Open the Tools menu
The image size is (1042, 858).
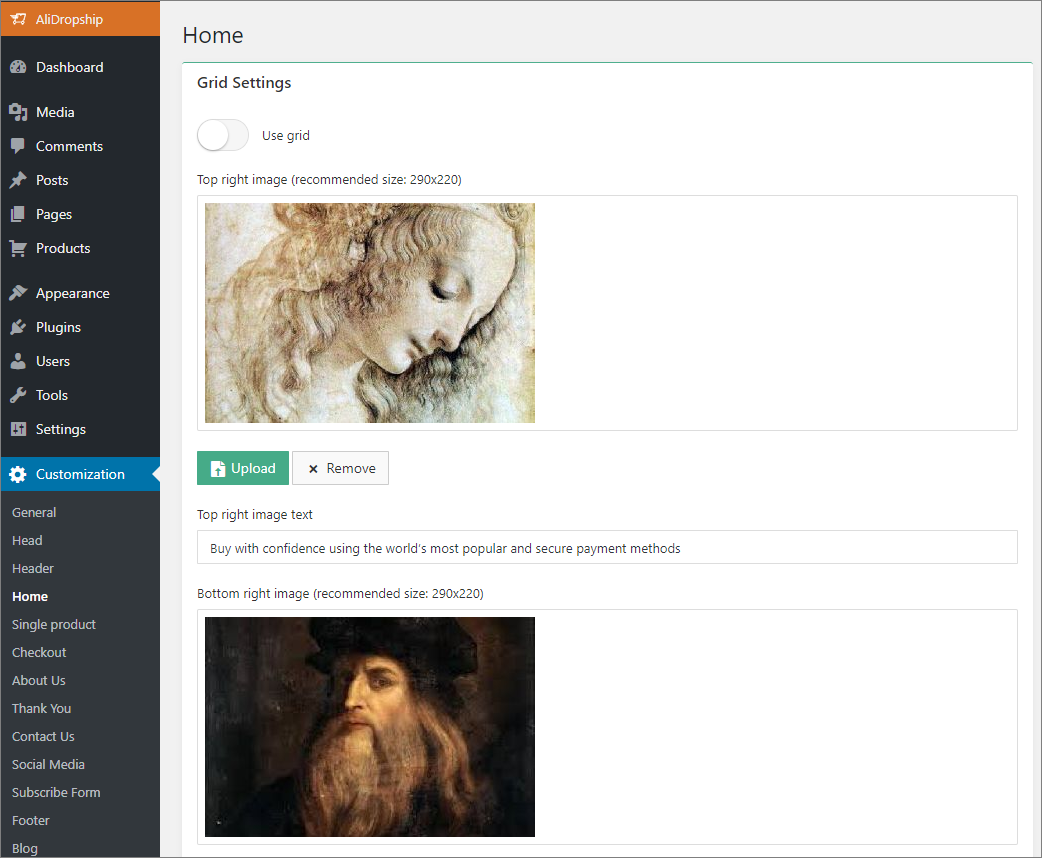tap(80, 395)
